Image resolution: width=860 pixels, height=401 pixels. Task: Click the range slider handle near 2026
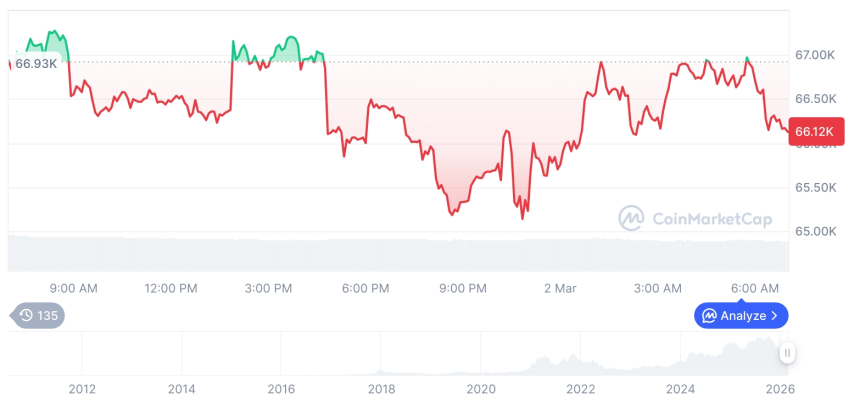tap(787, 353)
